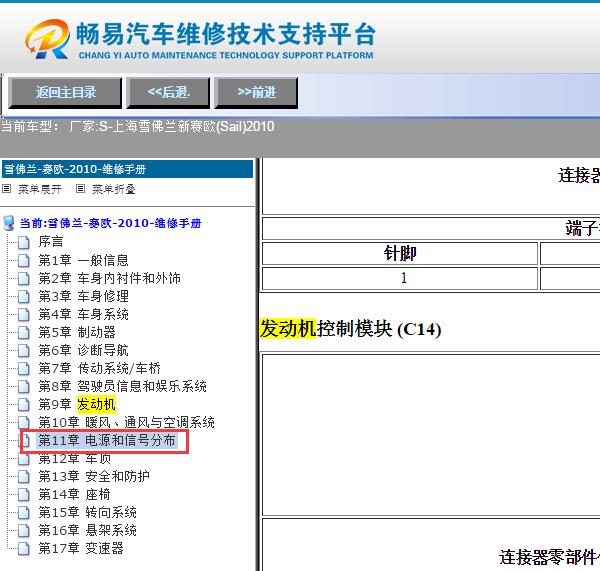Collapse all menus via 菜单折叠
The height and width of the screenshot is (571, 600).
point(114,189)
